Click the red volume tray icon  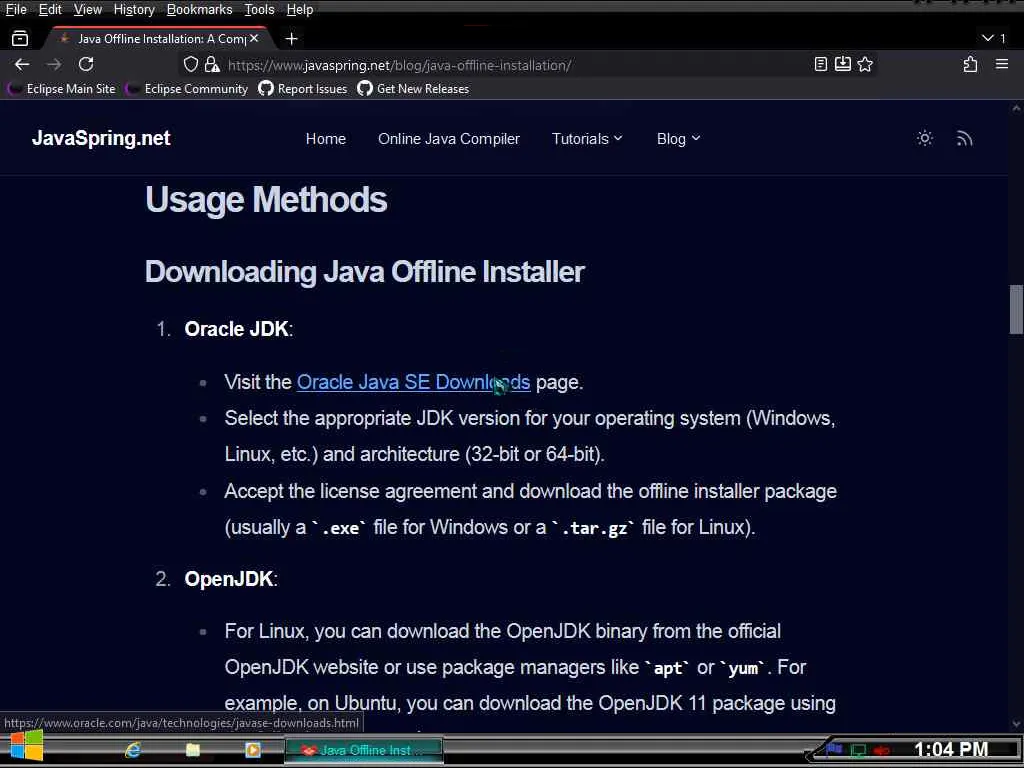[x=882, y=750]
